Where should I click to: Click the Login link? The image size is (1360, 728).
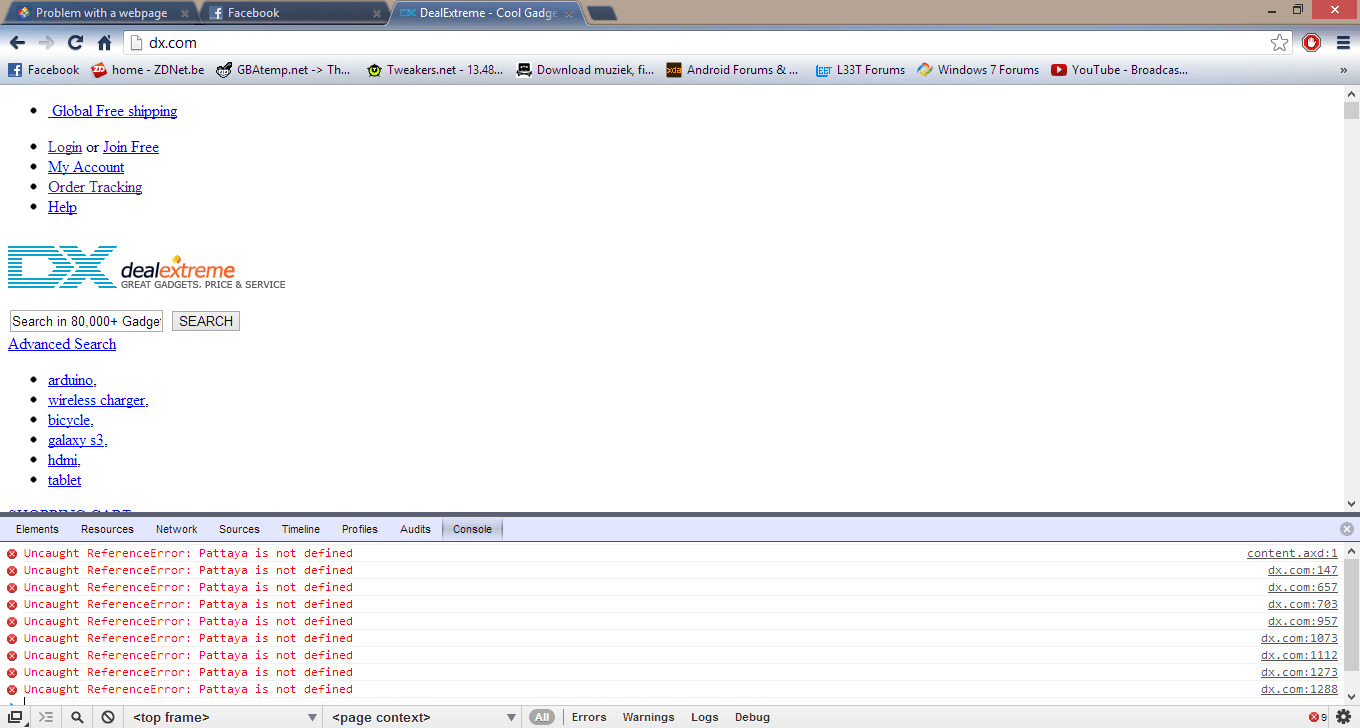tap(65, 147)
